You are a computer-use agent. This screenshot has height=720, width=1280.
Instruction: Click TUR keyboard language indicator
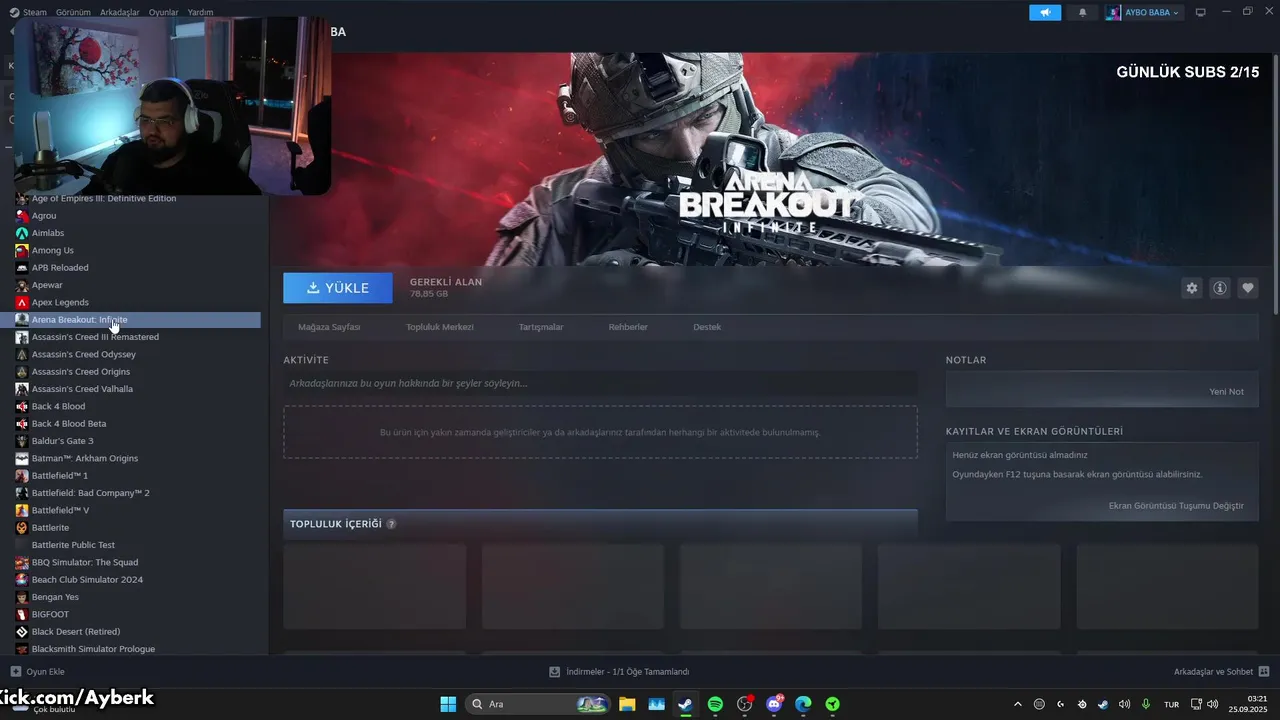(1171, 704)
